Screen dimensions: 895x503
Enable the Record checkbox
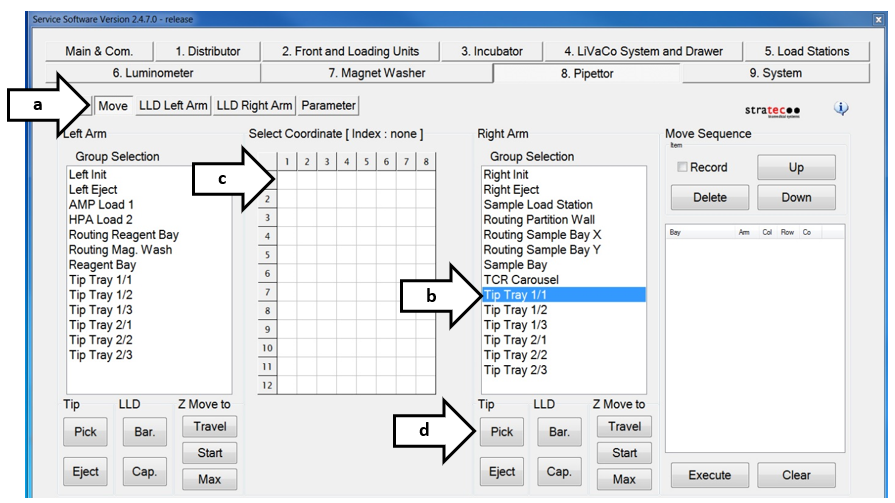(682, 168)
